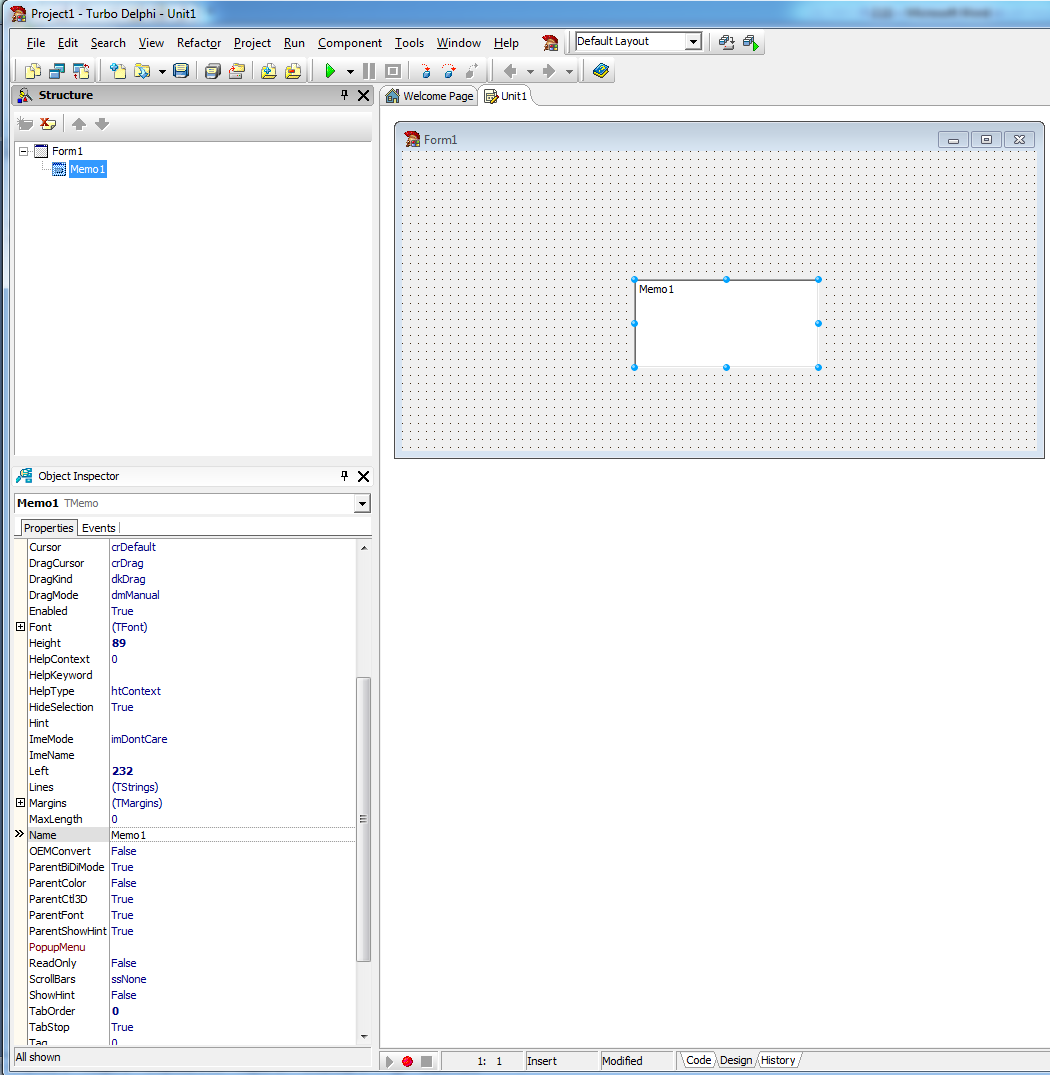Screen dimensions: 1050x1075
Task: Click the red macro record button
Action: (x=408, y=1061)
